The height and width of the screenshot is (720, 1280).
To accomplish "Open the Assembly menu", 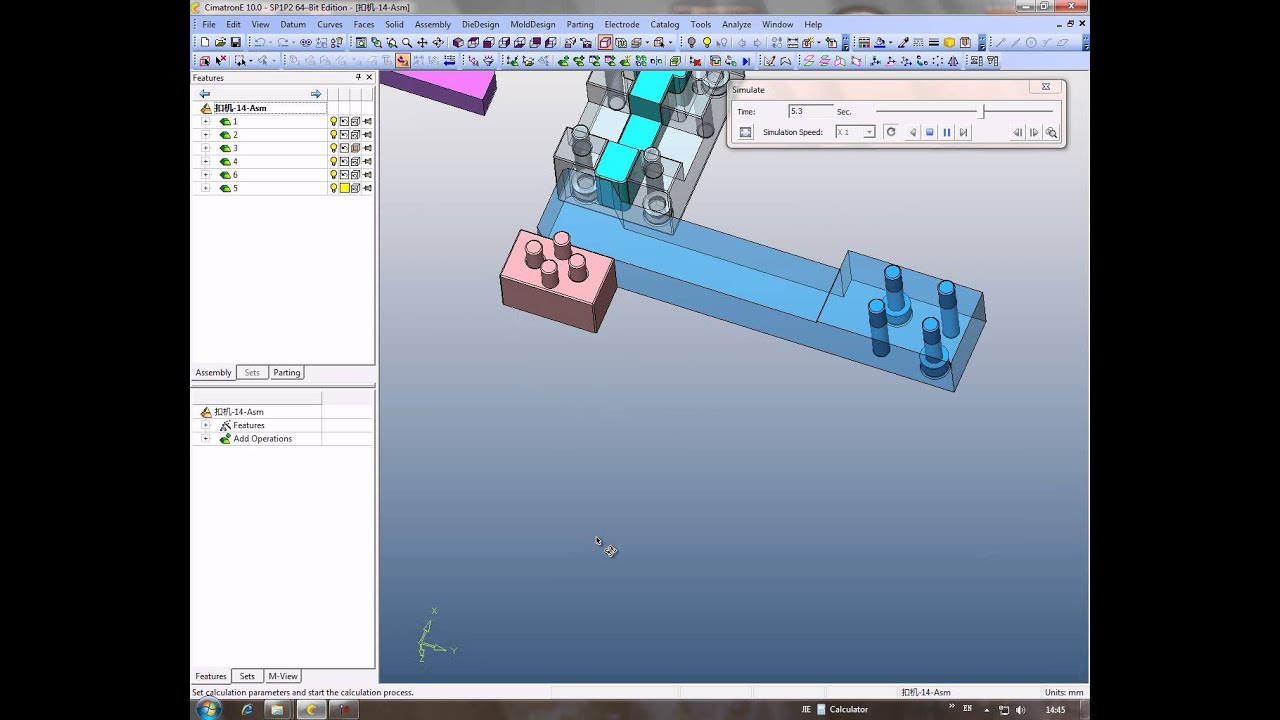I will (433, 24).
